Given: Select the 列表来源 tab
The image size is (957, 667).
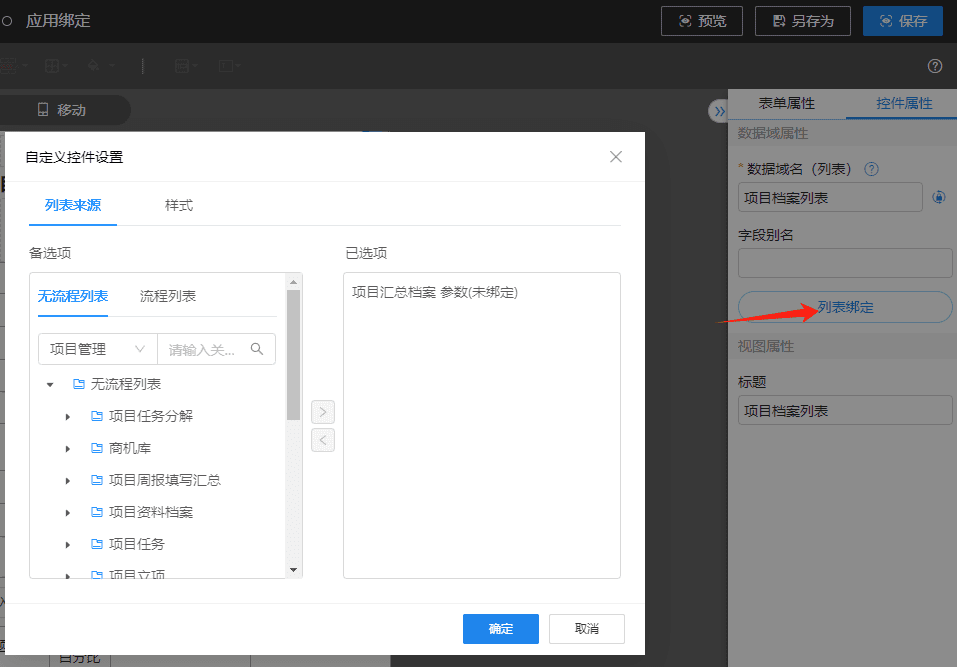Looking at the screenshot, I should (73, 205).
